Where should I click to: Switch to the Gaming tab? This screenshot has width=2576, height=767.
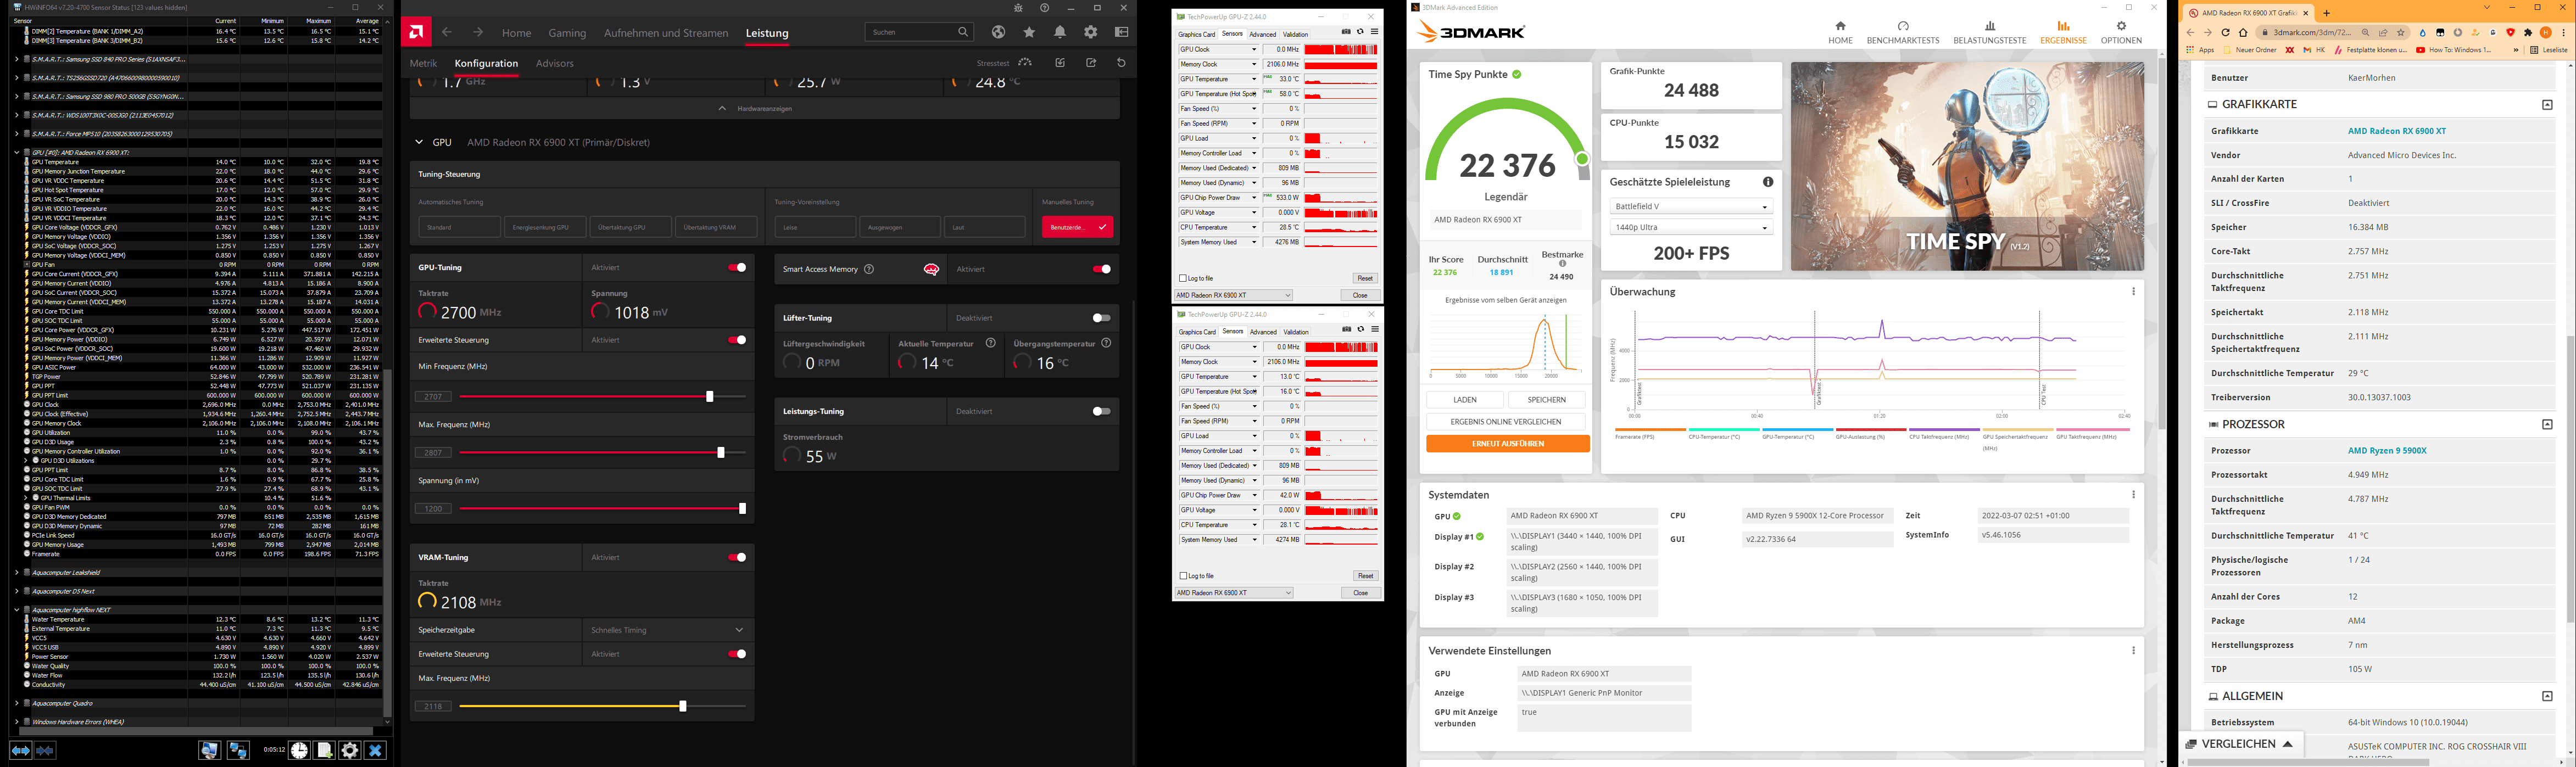pos(567,33)
